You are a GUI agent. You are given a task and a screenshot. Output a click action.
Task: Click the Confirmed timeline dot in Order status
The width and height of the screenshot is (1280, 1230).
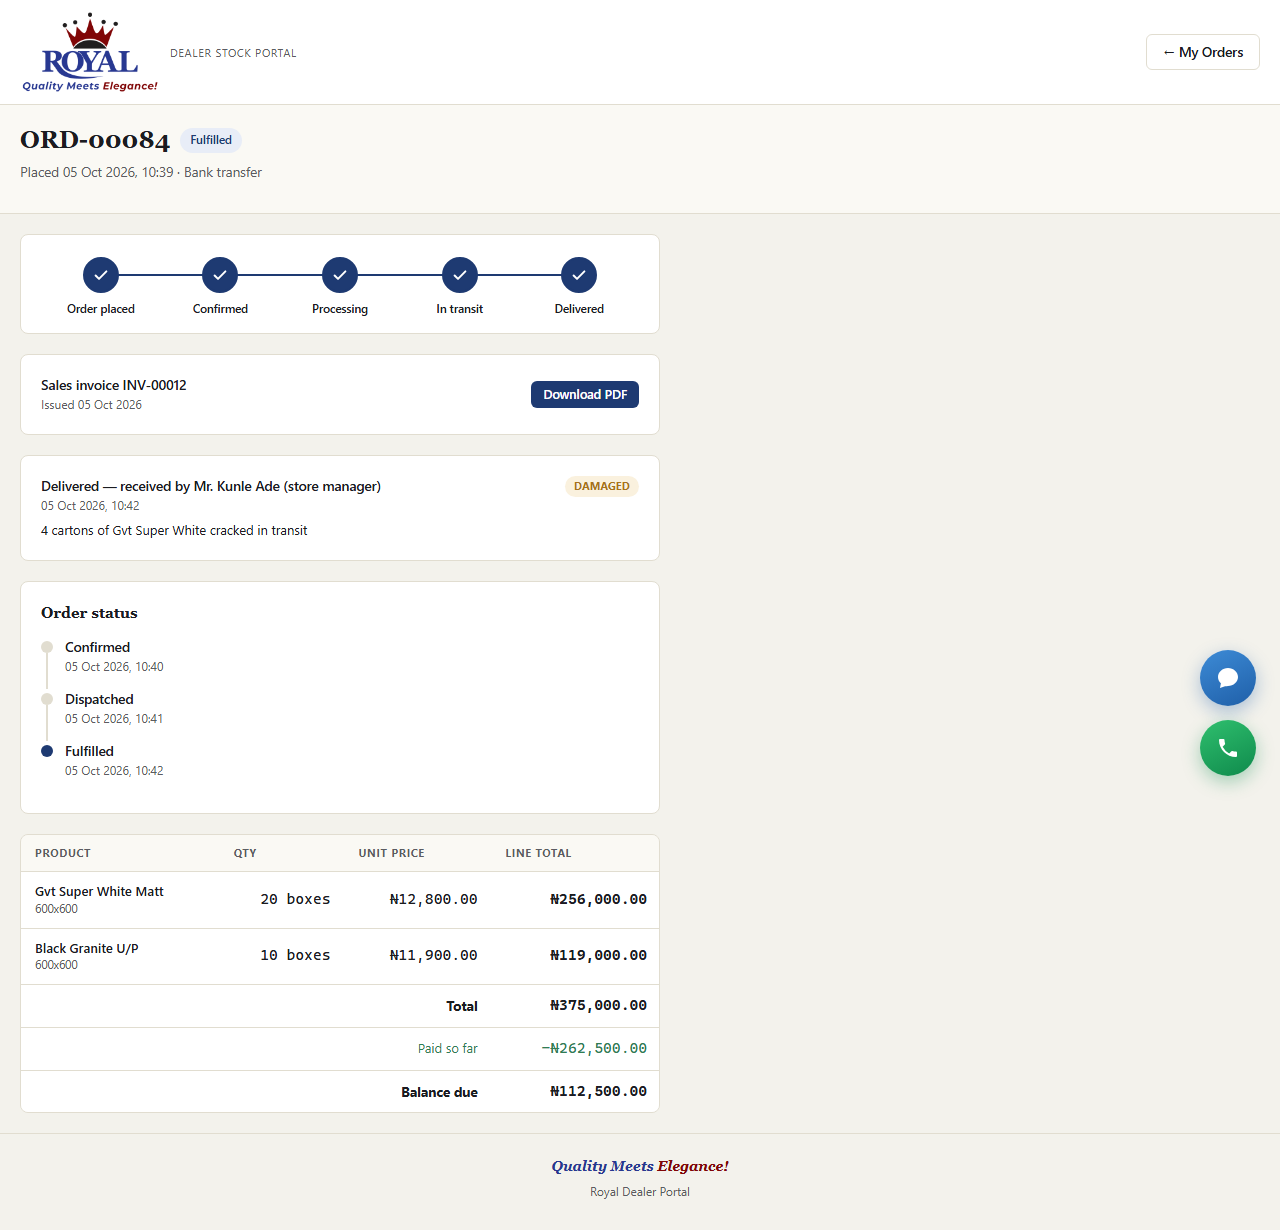click(x=47, y=647)
